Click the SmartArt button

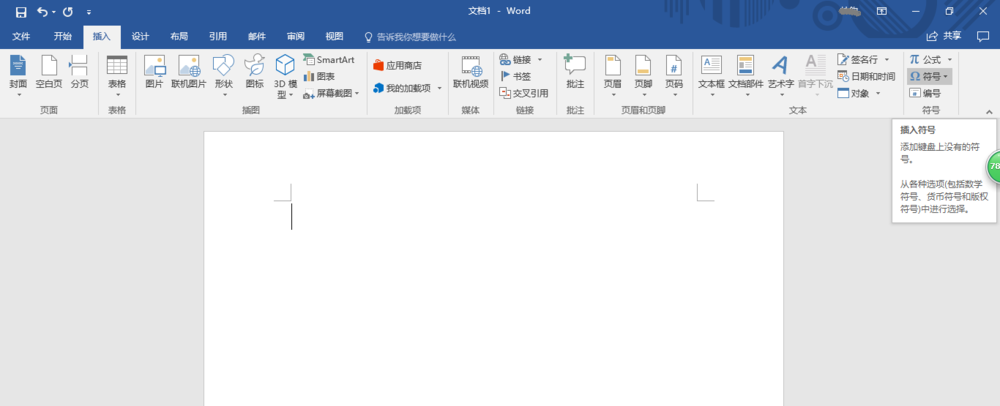[328, 60]
